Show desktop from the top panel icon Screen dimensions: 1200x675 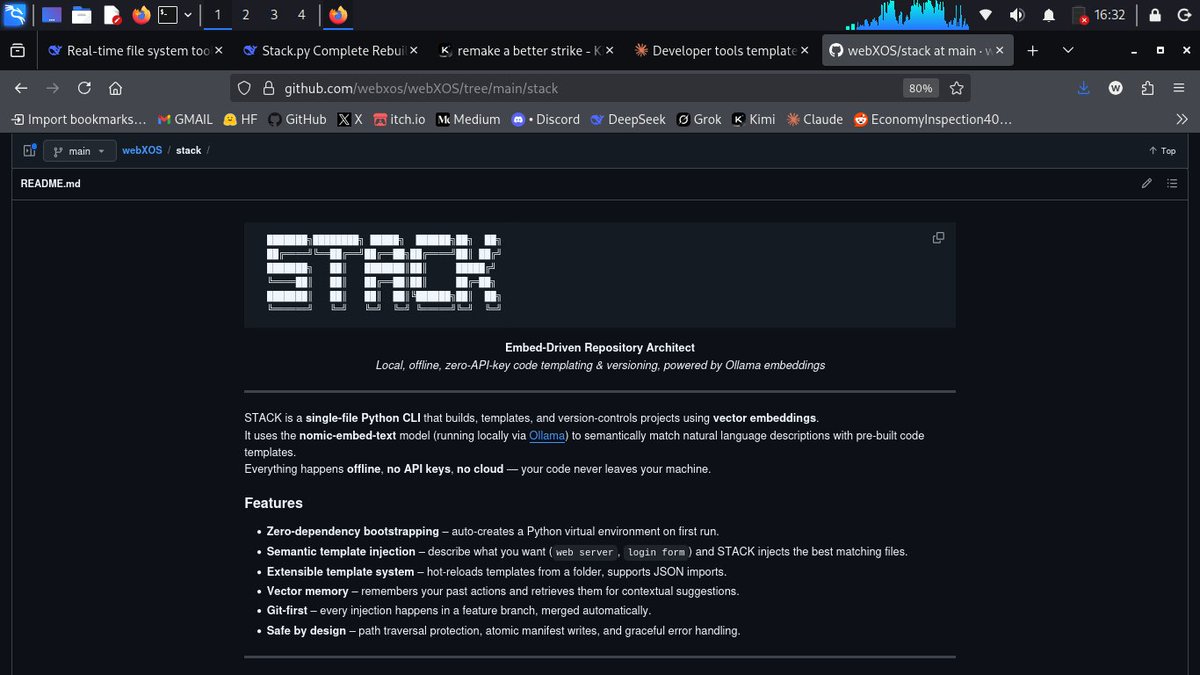click(x=51, y=15)
